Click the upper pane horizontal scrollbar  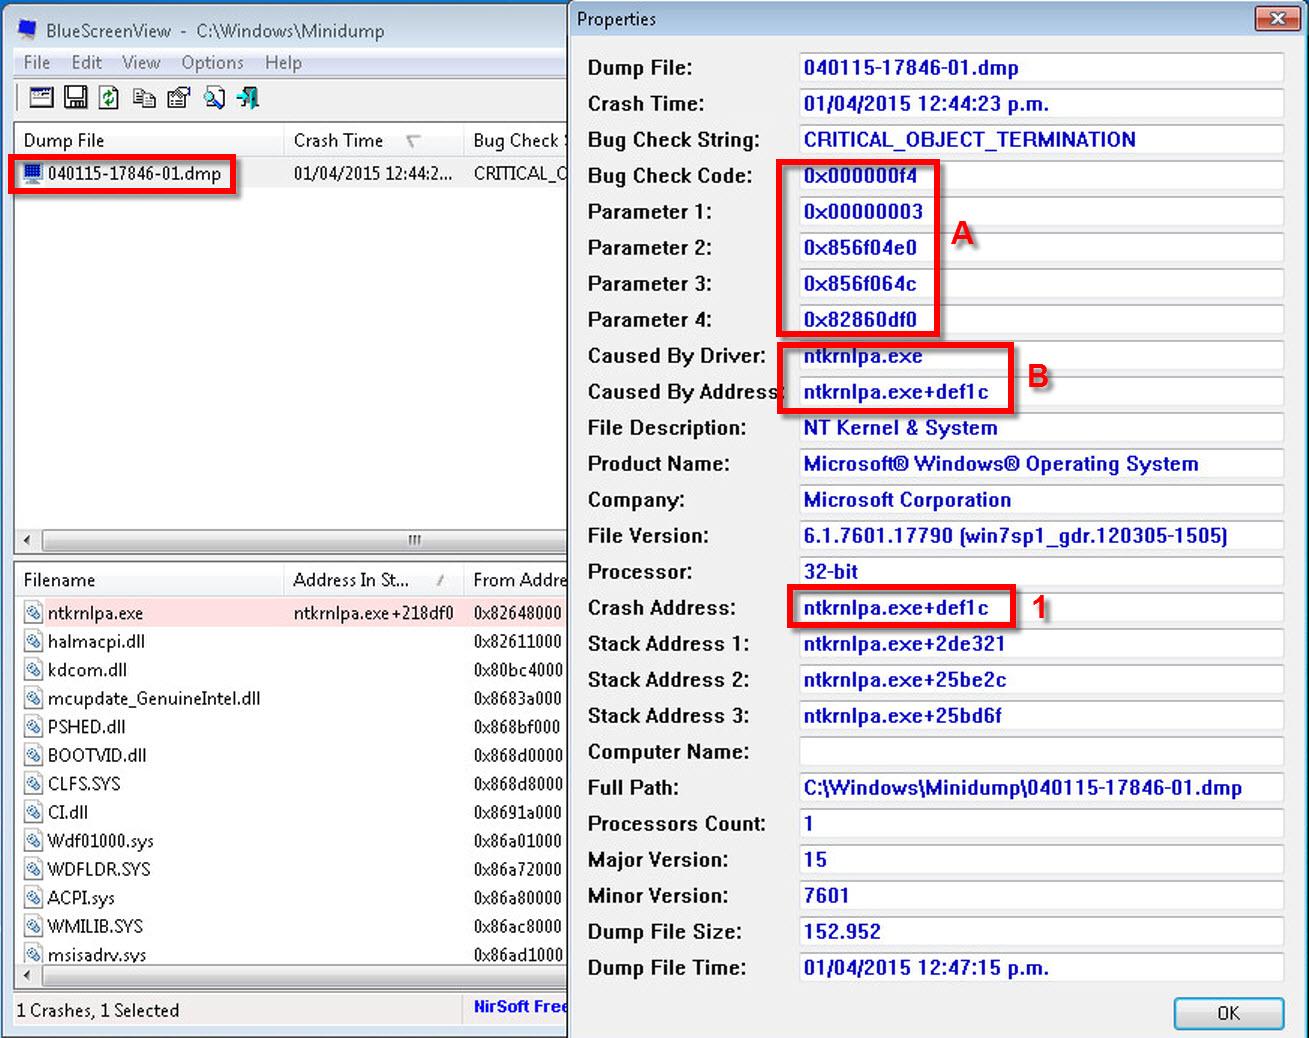290,540
